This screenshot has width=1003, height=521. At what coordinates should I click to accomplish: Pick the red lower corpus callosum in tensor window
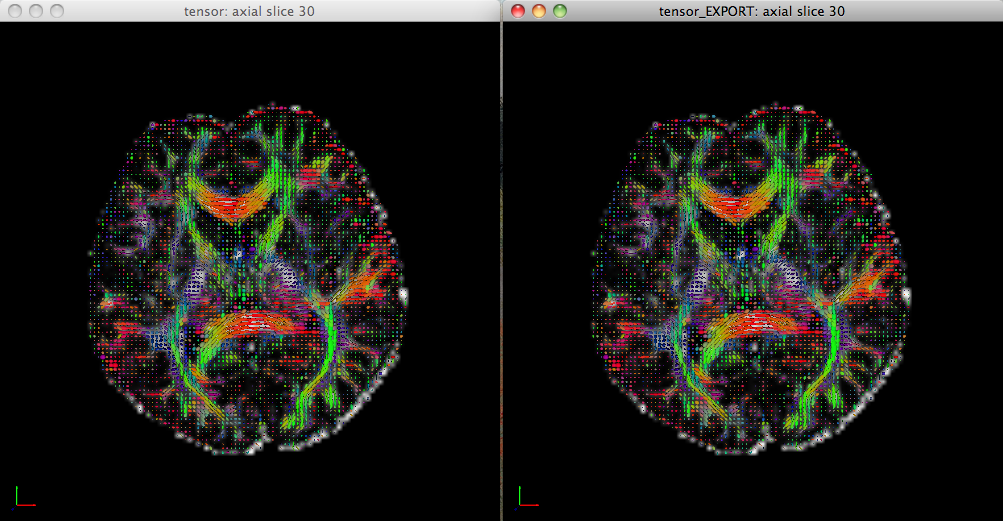pos(248,324)
